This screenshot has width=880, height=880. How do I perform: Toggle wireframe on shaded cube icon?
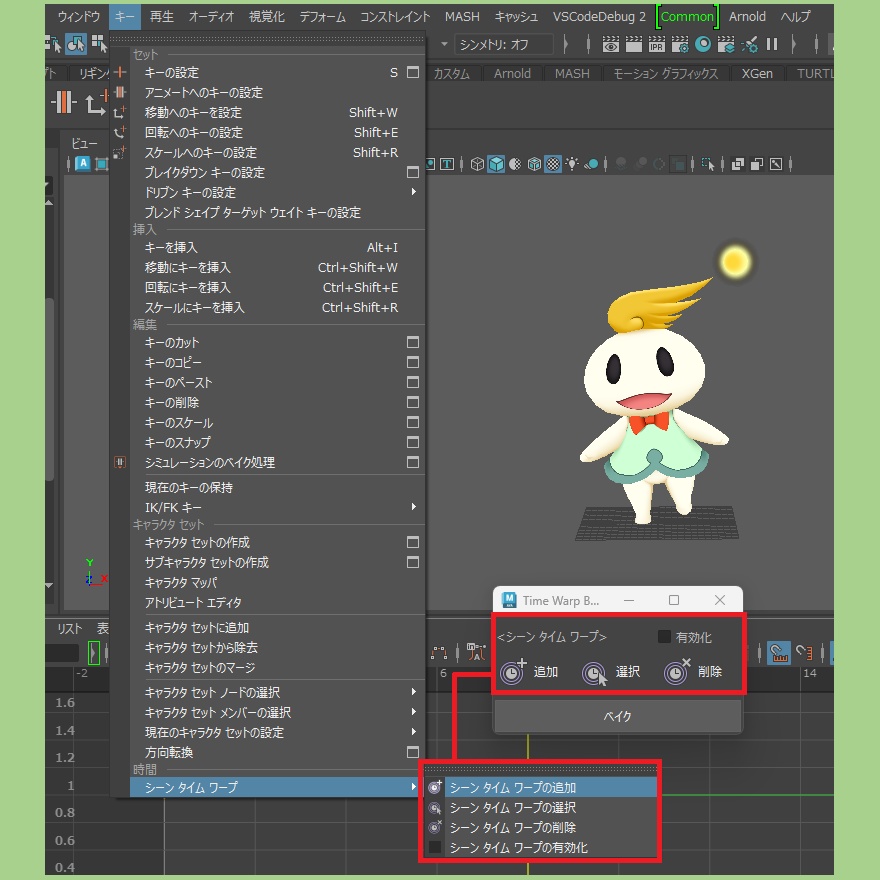(534, 164)
